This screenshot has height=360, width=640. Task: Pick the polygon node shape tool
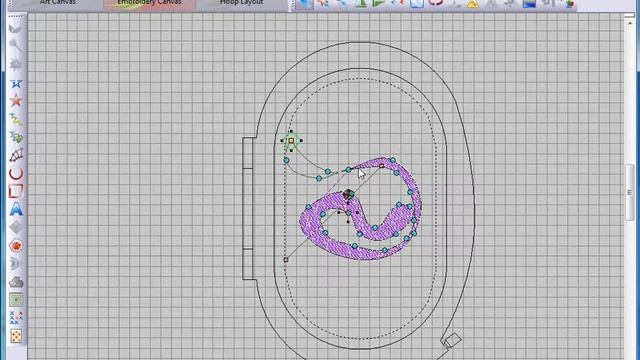[x=16, y=155]
